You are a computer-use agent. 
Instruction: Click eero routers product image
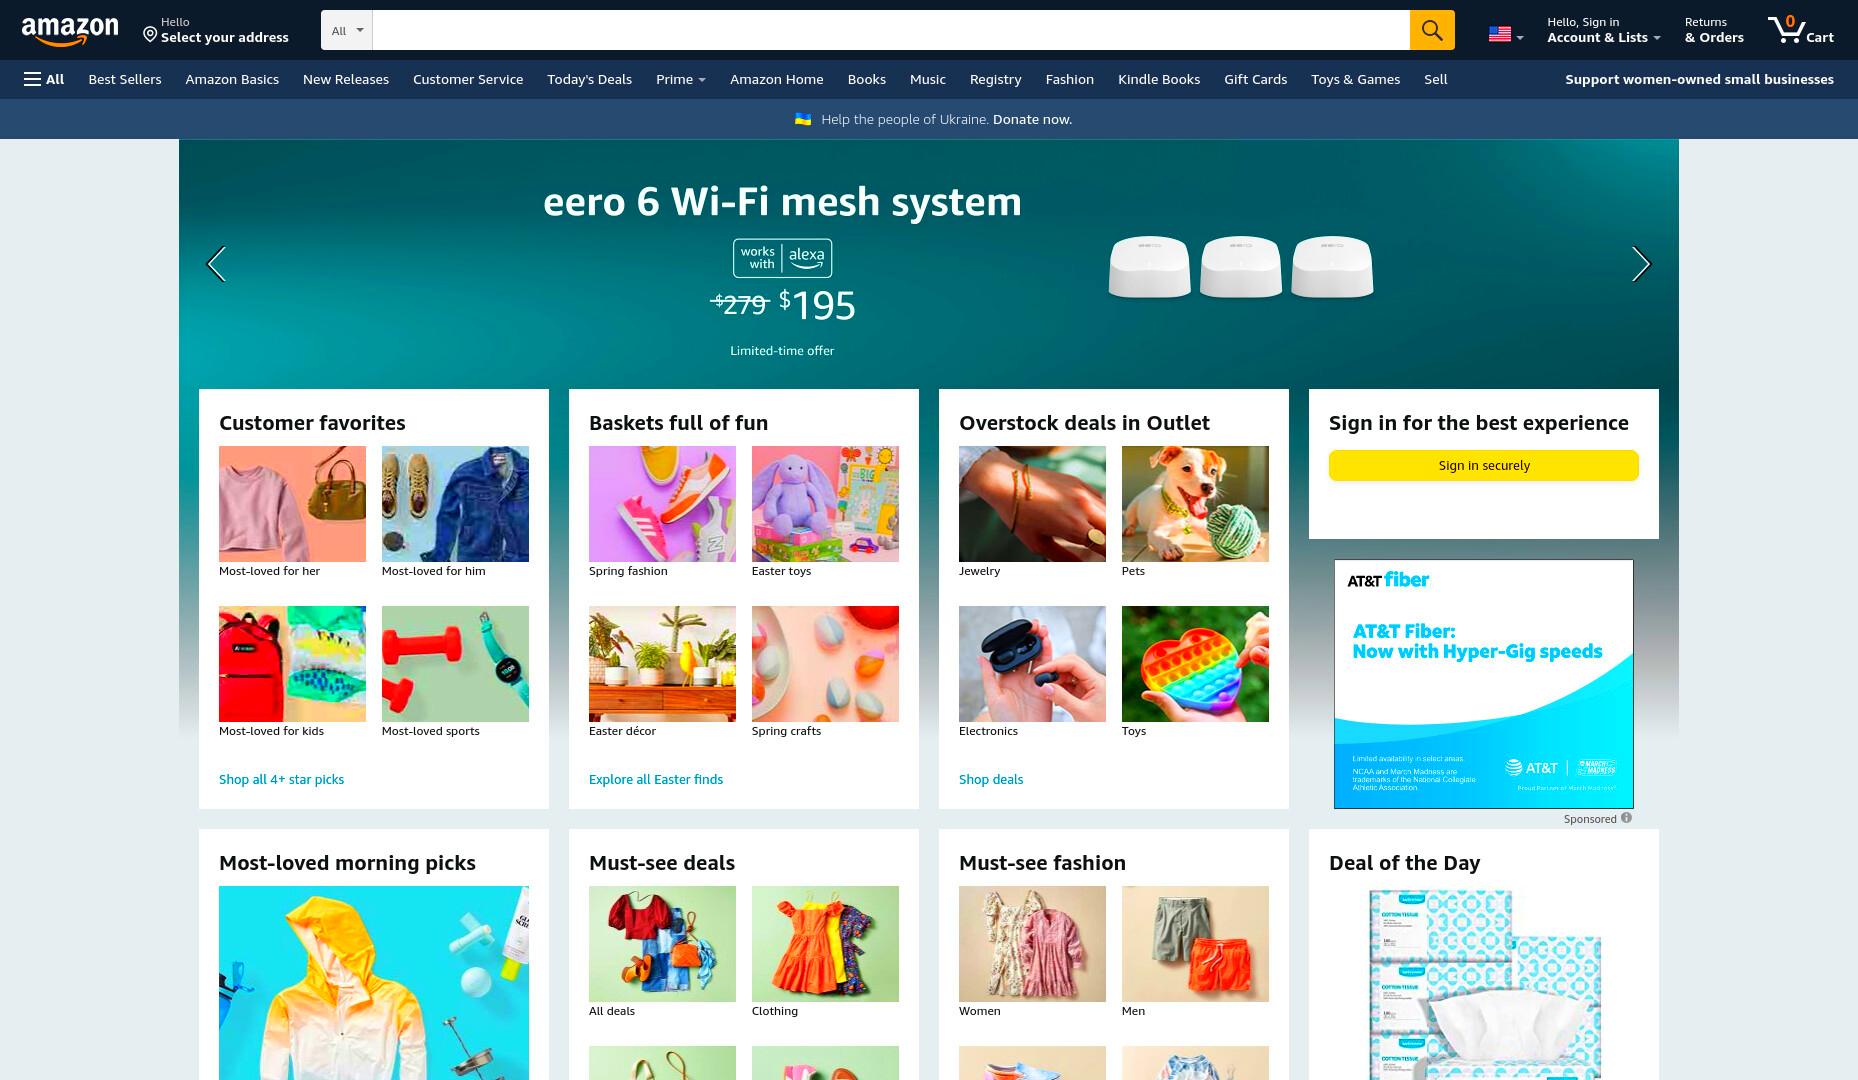pyautogui.click(x=1241, y=266)
